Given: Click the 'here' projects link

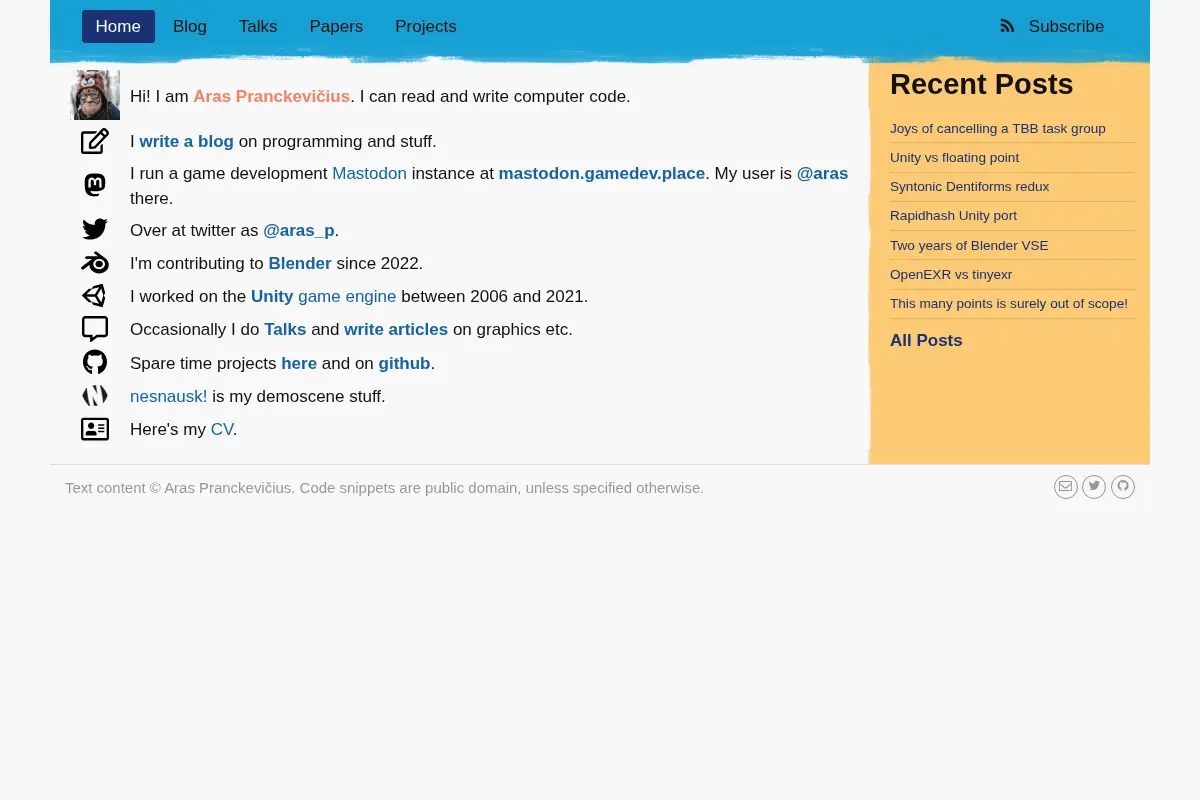Looking at the screenshot, I should point(299,364).
